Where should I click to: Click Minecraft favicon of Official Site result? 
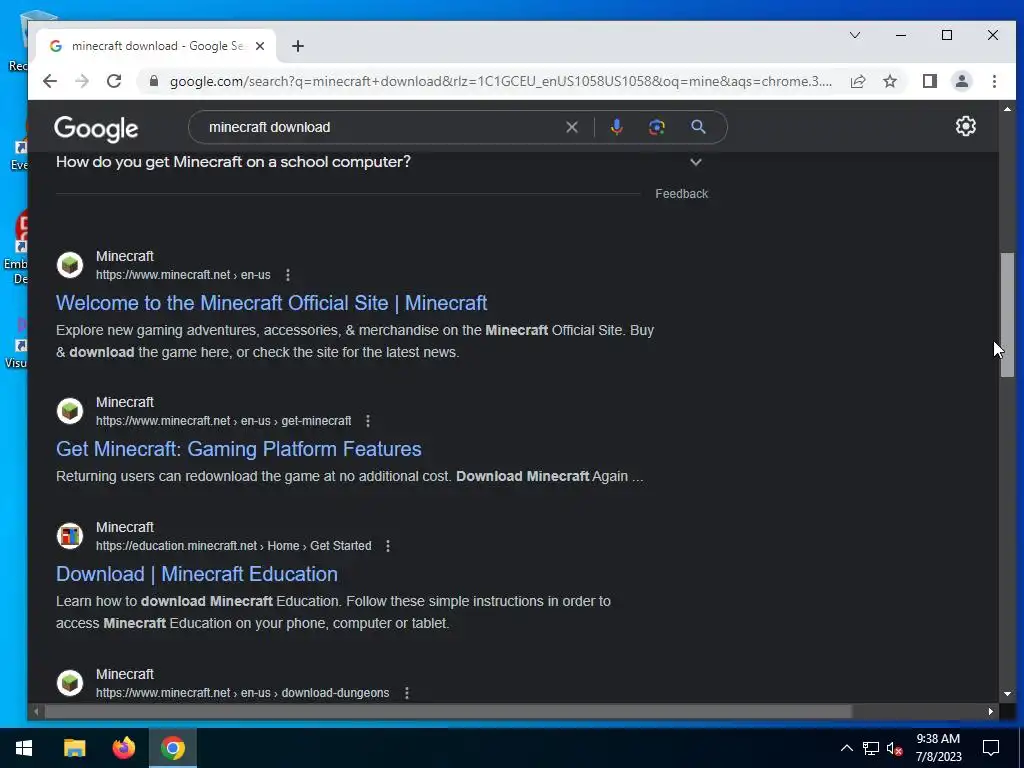coord(70,265)
